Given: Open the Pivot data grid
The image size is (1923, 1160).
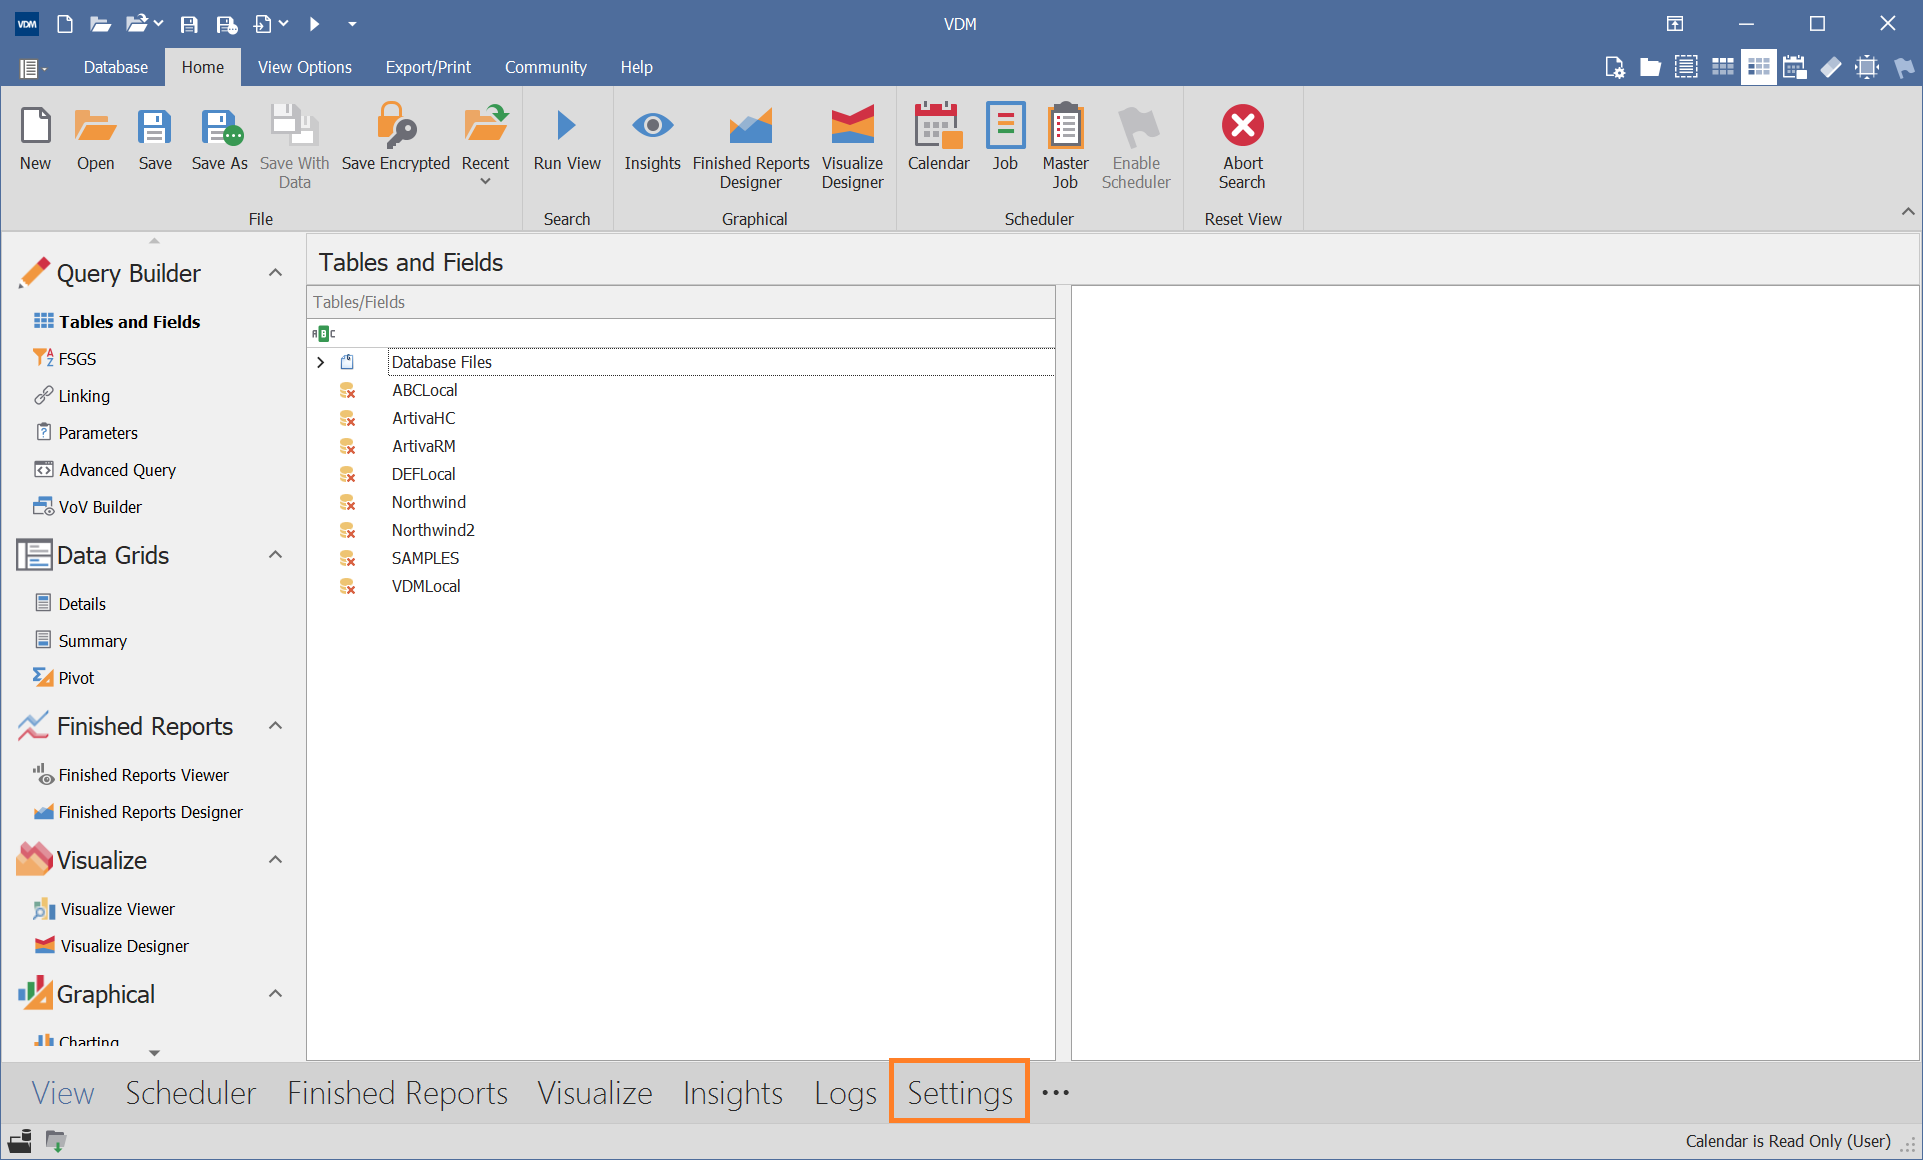Looking at the screenshot, I should pos(76,678).
